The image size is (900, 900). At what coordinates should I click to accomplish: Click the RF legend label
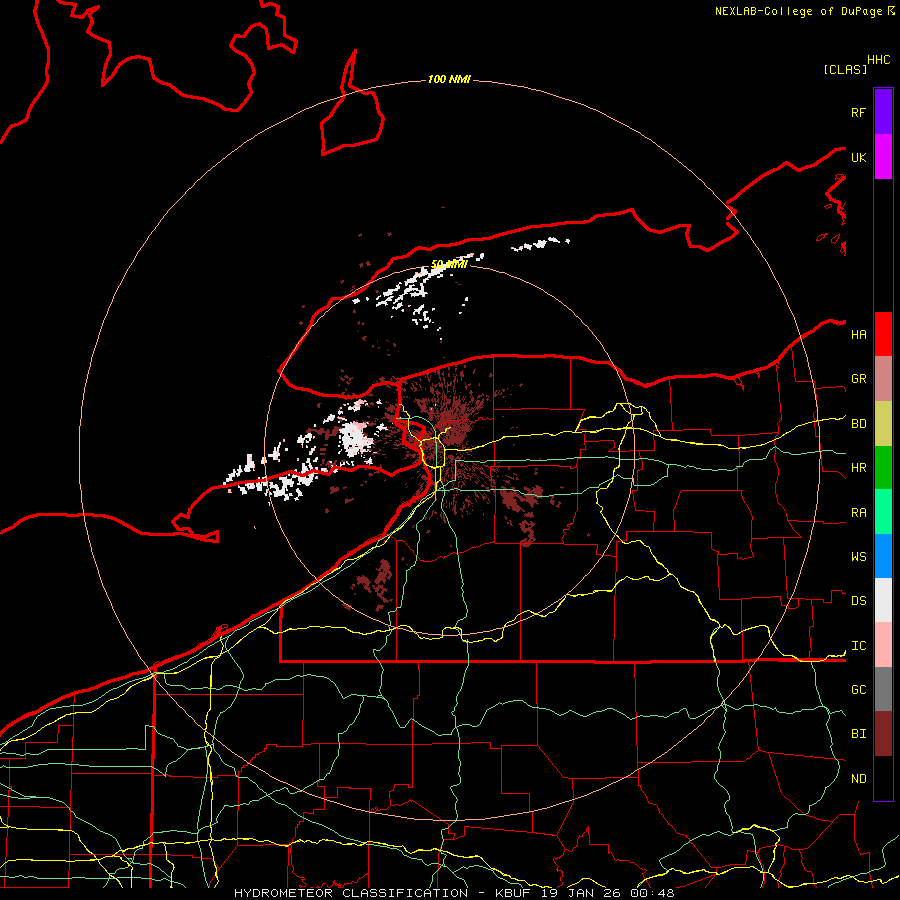pos(859,112)
